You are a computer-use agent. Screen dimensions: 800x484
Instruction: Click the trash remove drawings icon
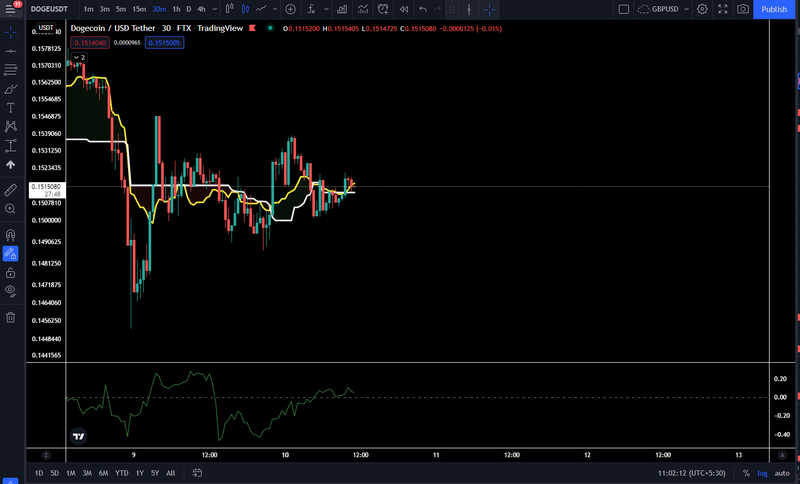10,318
